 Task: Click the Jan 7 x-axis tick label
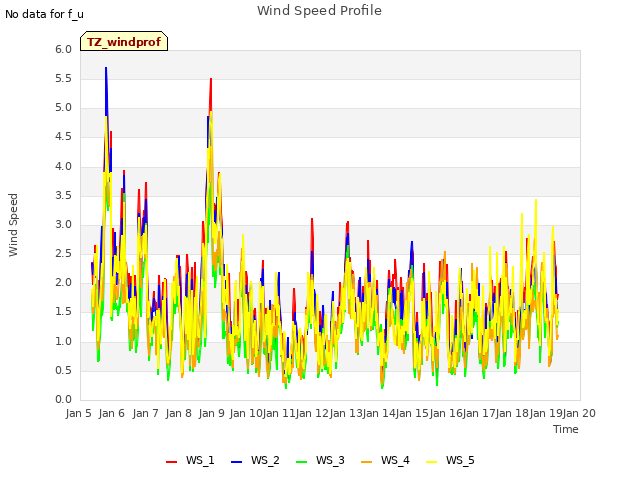pyautogui.click(x=145, y=413)
